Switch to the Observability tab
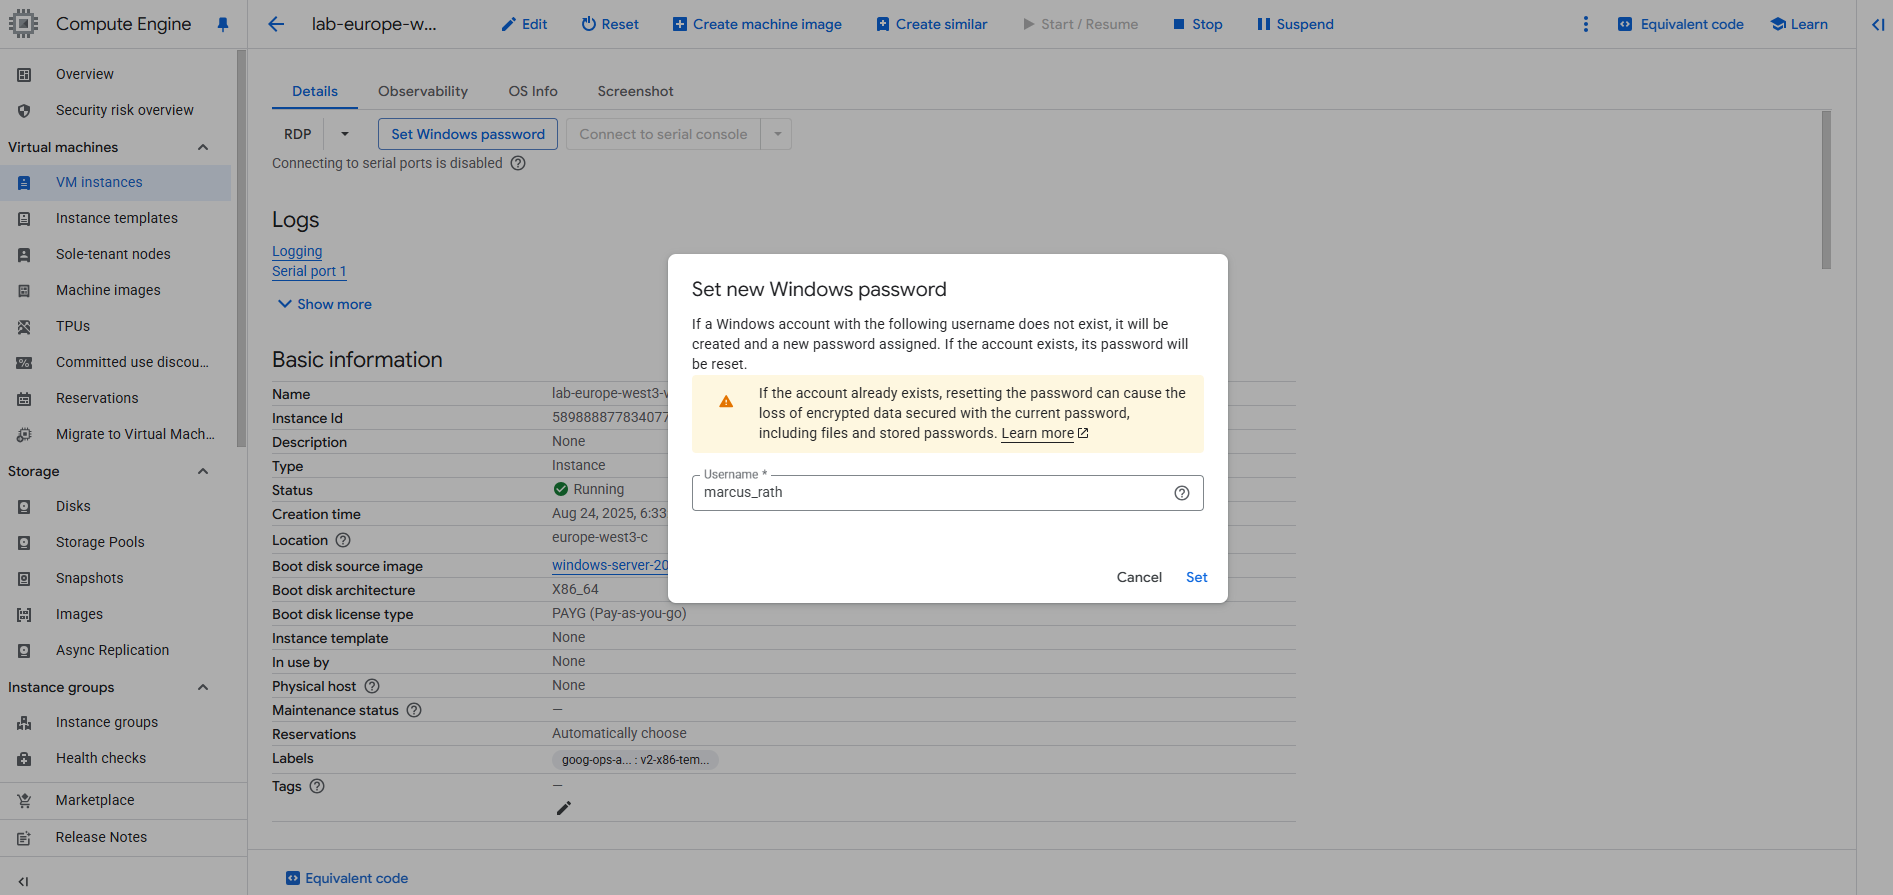Image resolution: width=1893 pixels, height=895 pixels. (423, 91)
